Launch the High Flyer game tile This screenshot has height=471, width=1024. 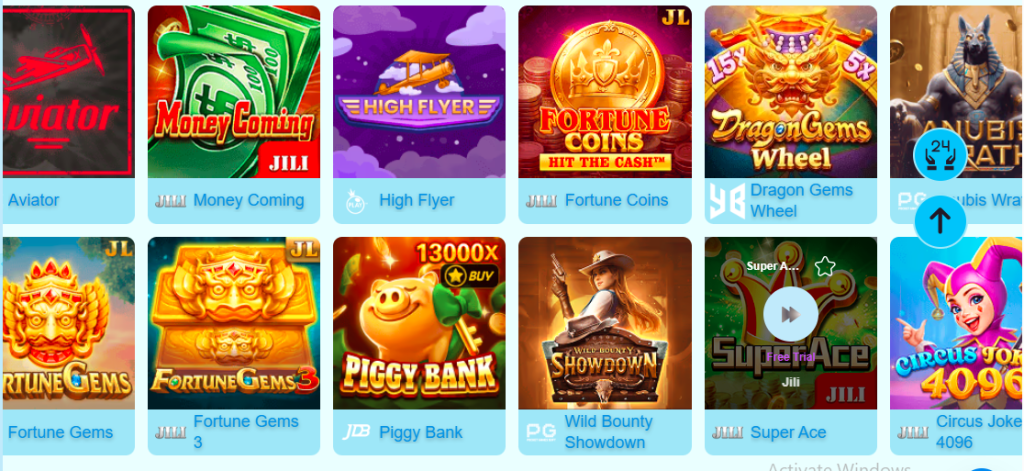click(419, 91)
